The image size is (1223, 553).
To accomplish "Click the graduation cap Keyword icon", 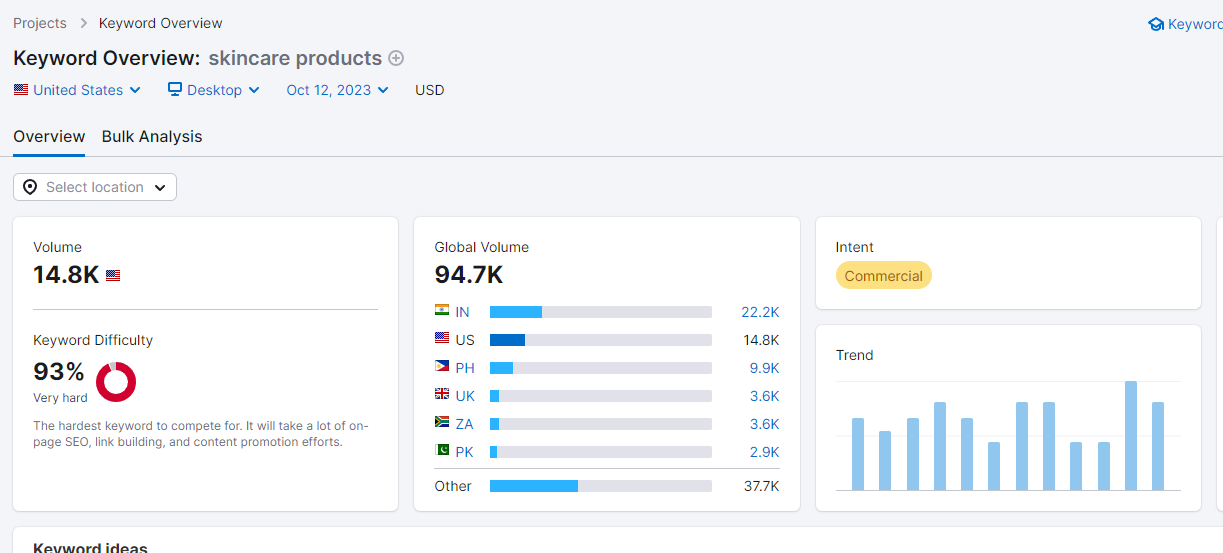I will pyautogui.click(x=1156, y=24).
